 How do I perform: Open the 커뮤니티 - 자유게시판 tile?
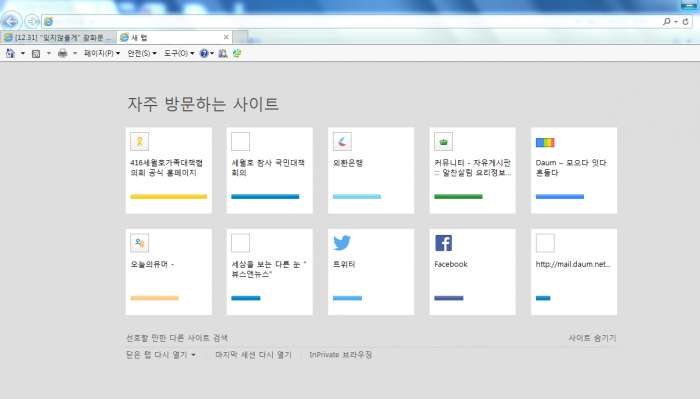[x=472, y=170]
